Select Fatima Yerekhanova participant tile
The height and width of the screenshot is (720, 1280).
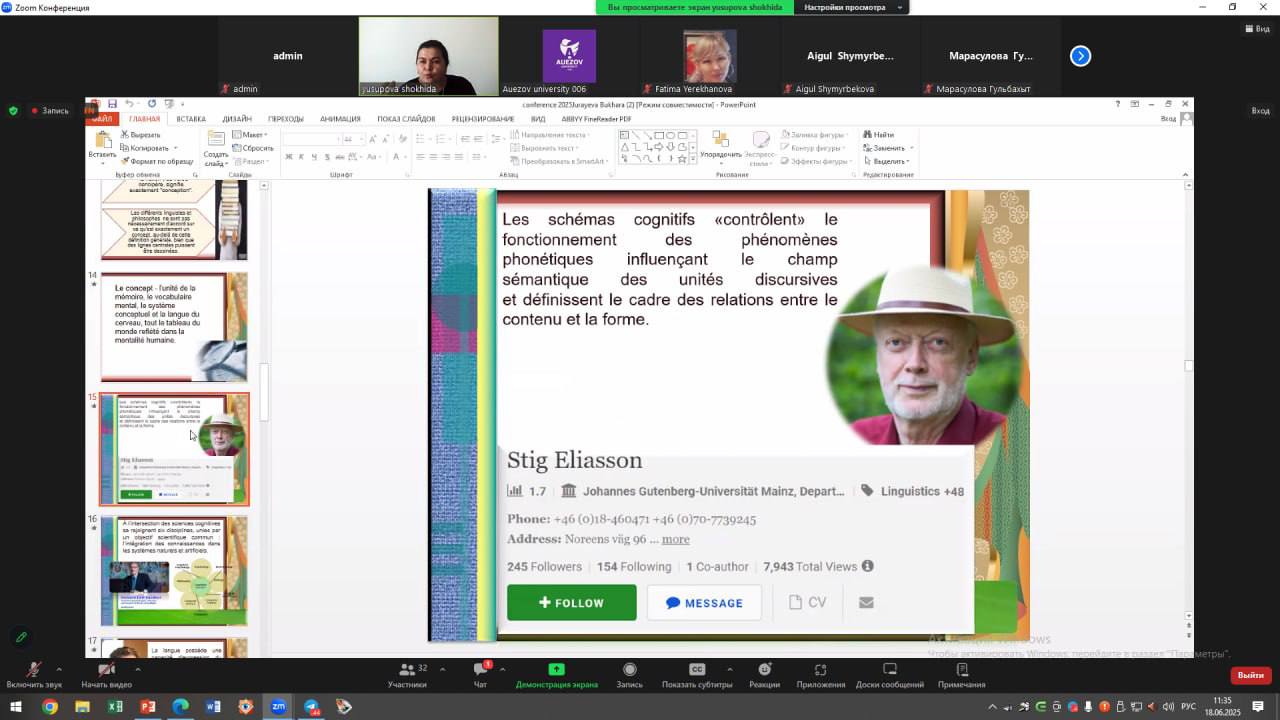click(x=710, y=56)
